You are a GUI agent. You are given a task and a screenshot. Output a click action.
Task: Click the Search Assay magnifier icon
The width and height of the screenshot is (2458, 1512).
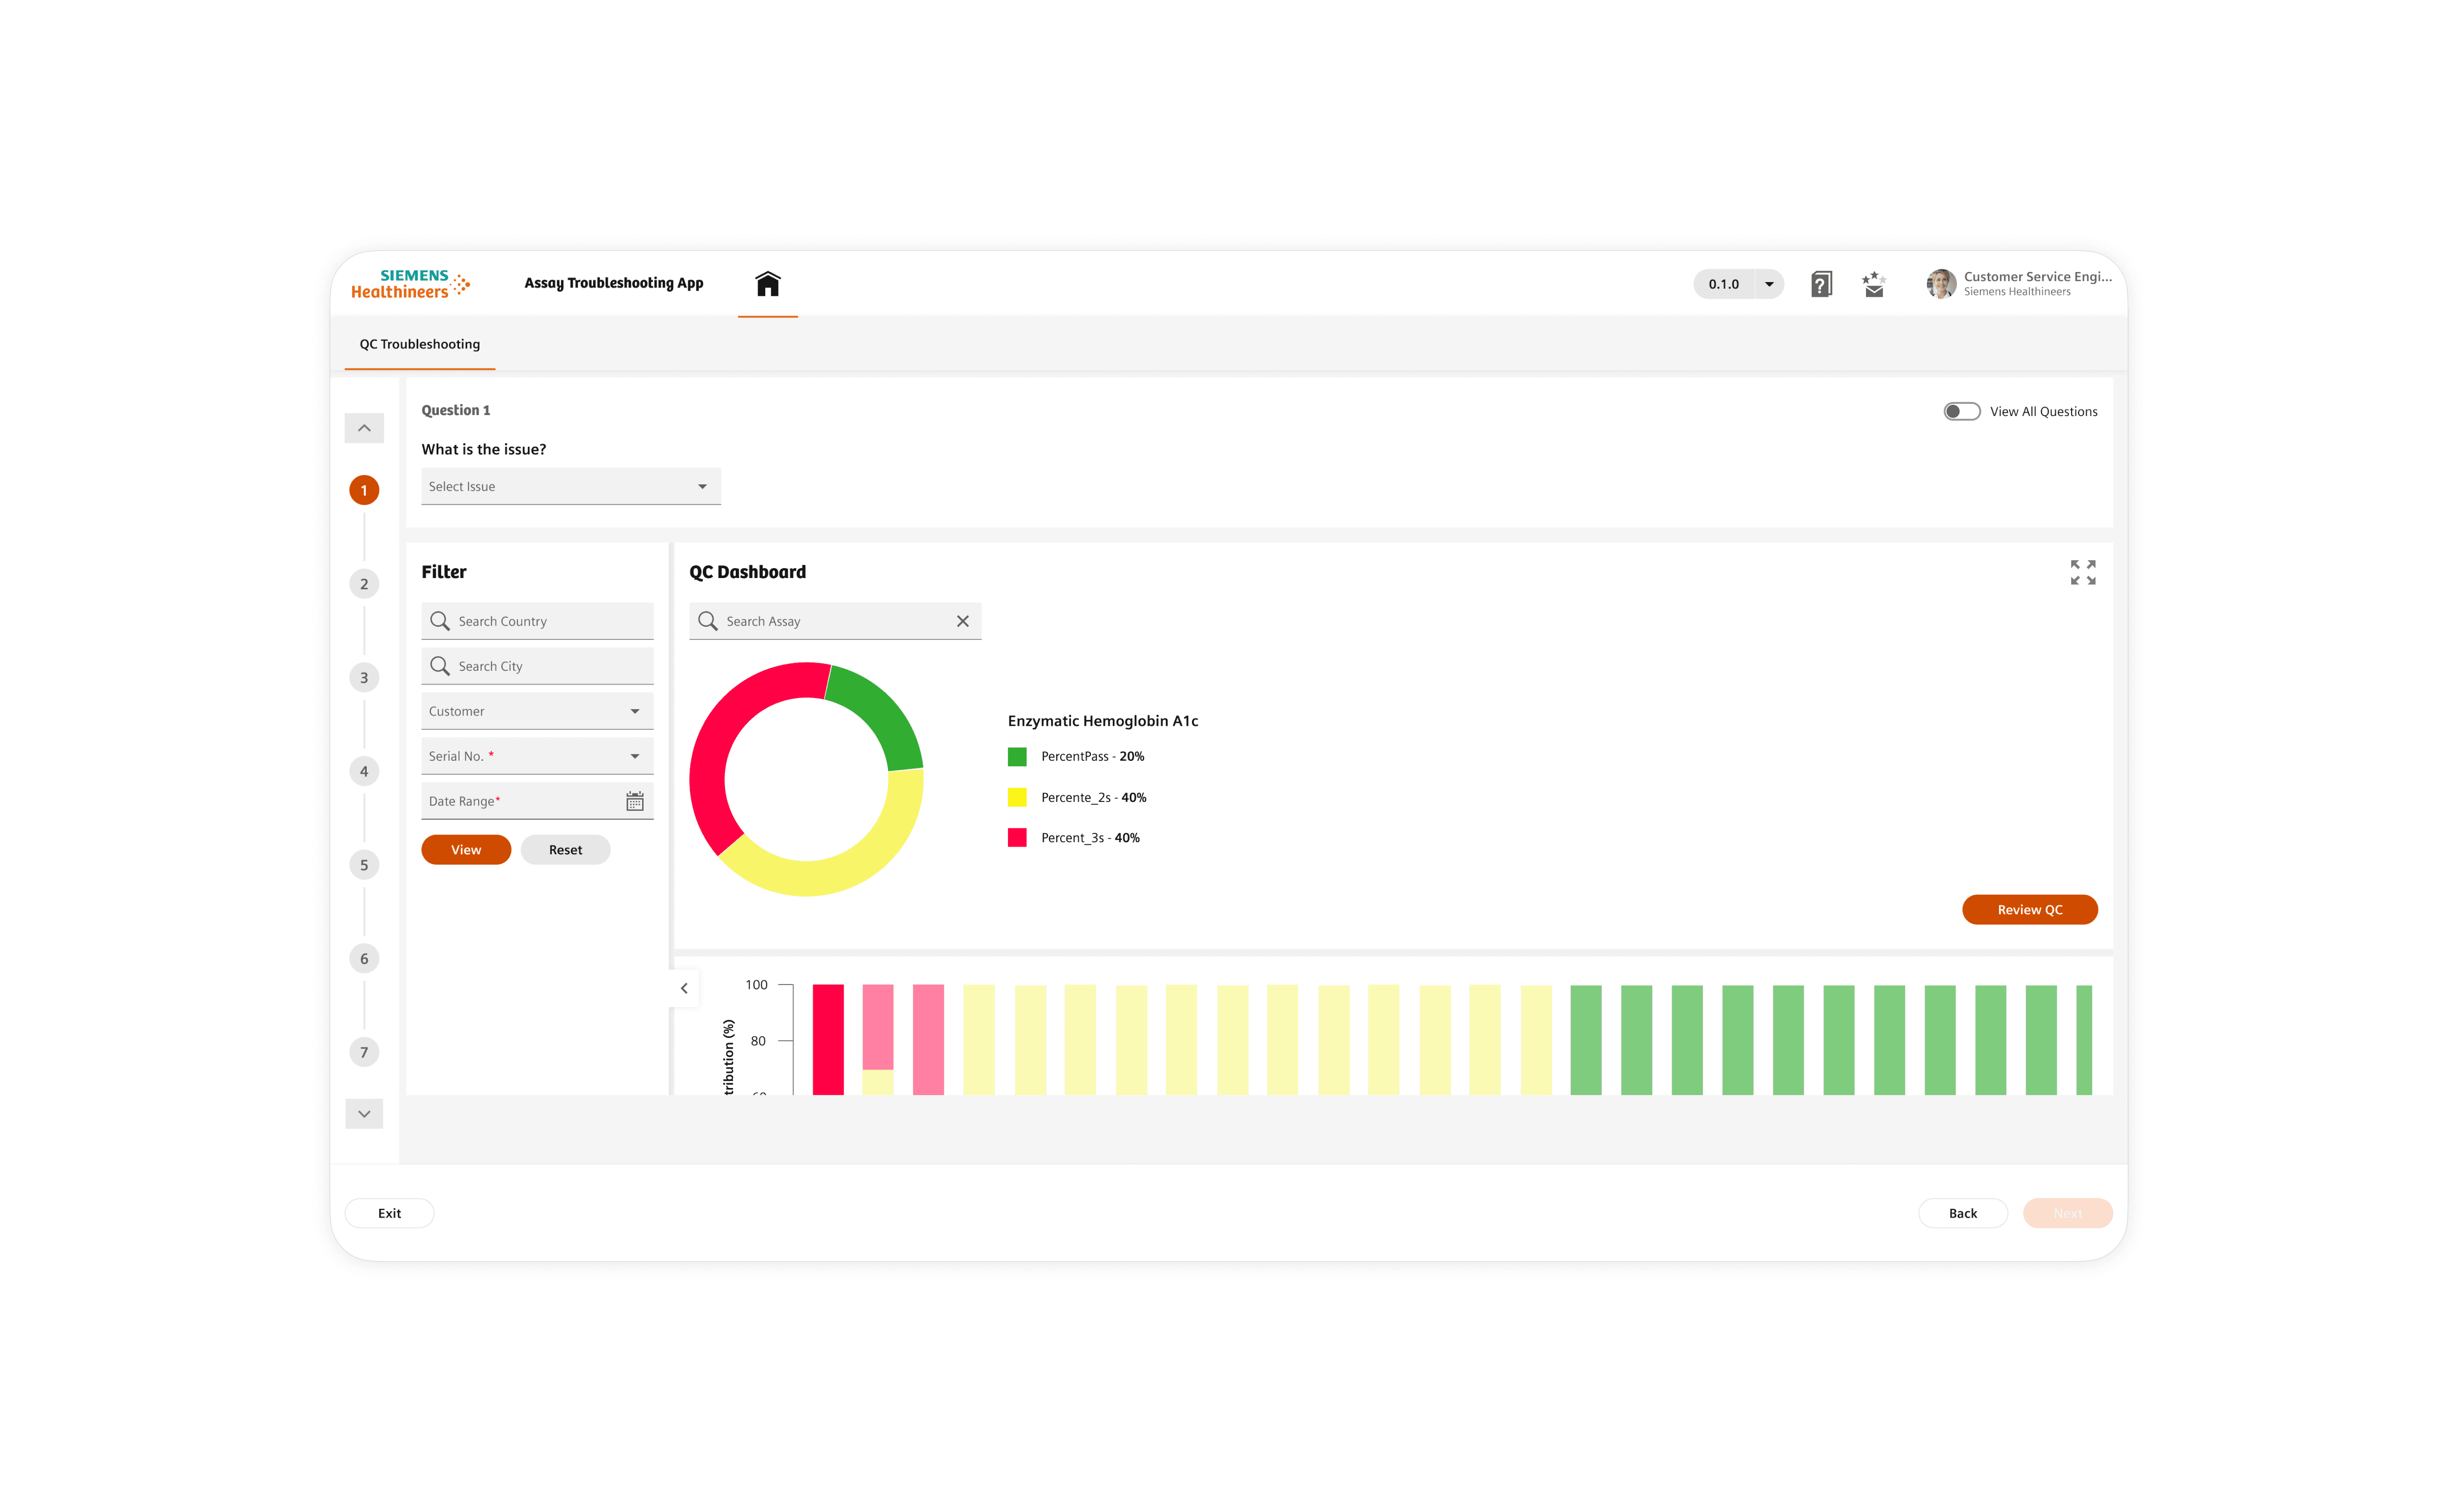(x=707, y=621)
